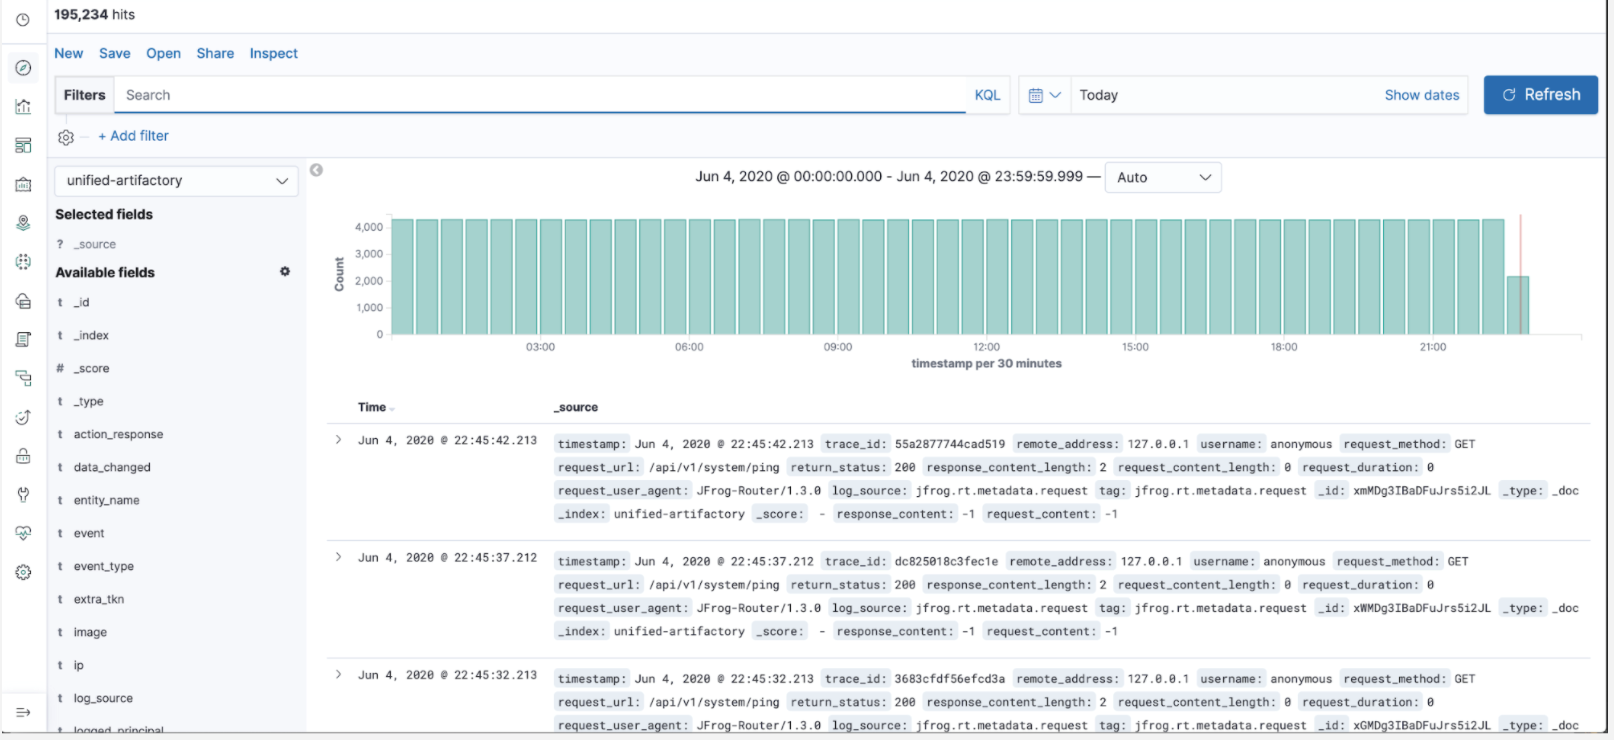This screenshot has height=740, width=1614.
Task: Toggle KQL query language switch
Action: 987,95
